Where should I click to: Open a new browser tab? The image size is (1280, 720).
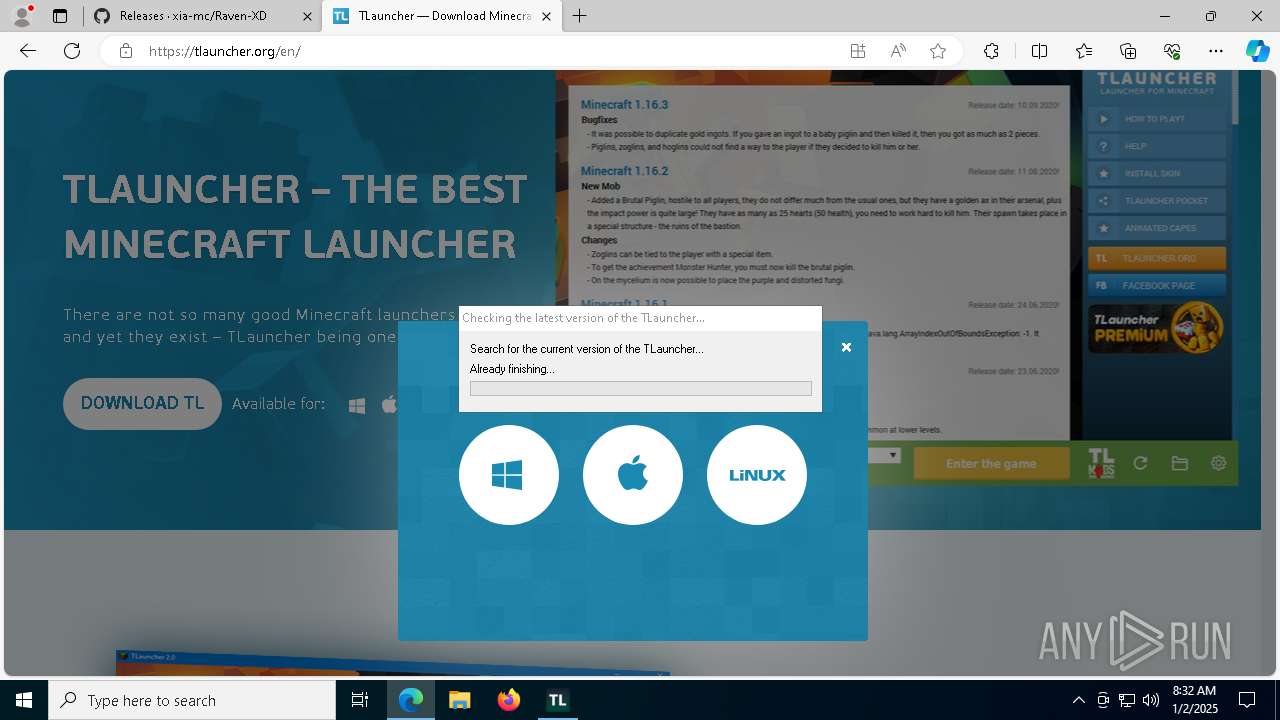pos(580,16)
